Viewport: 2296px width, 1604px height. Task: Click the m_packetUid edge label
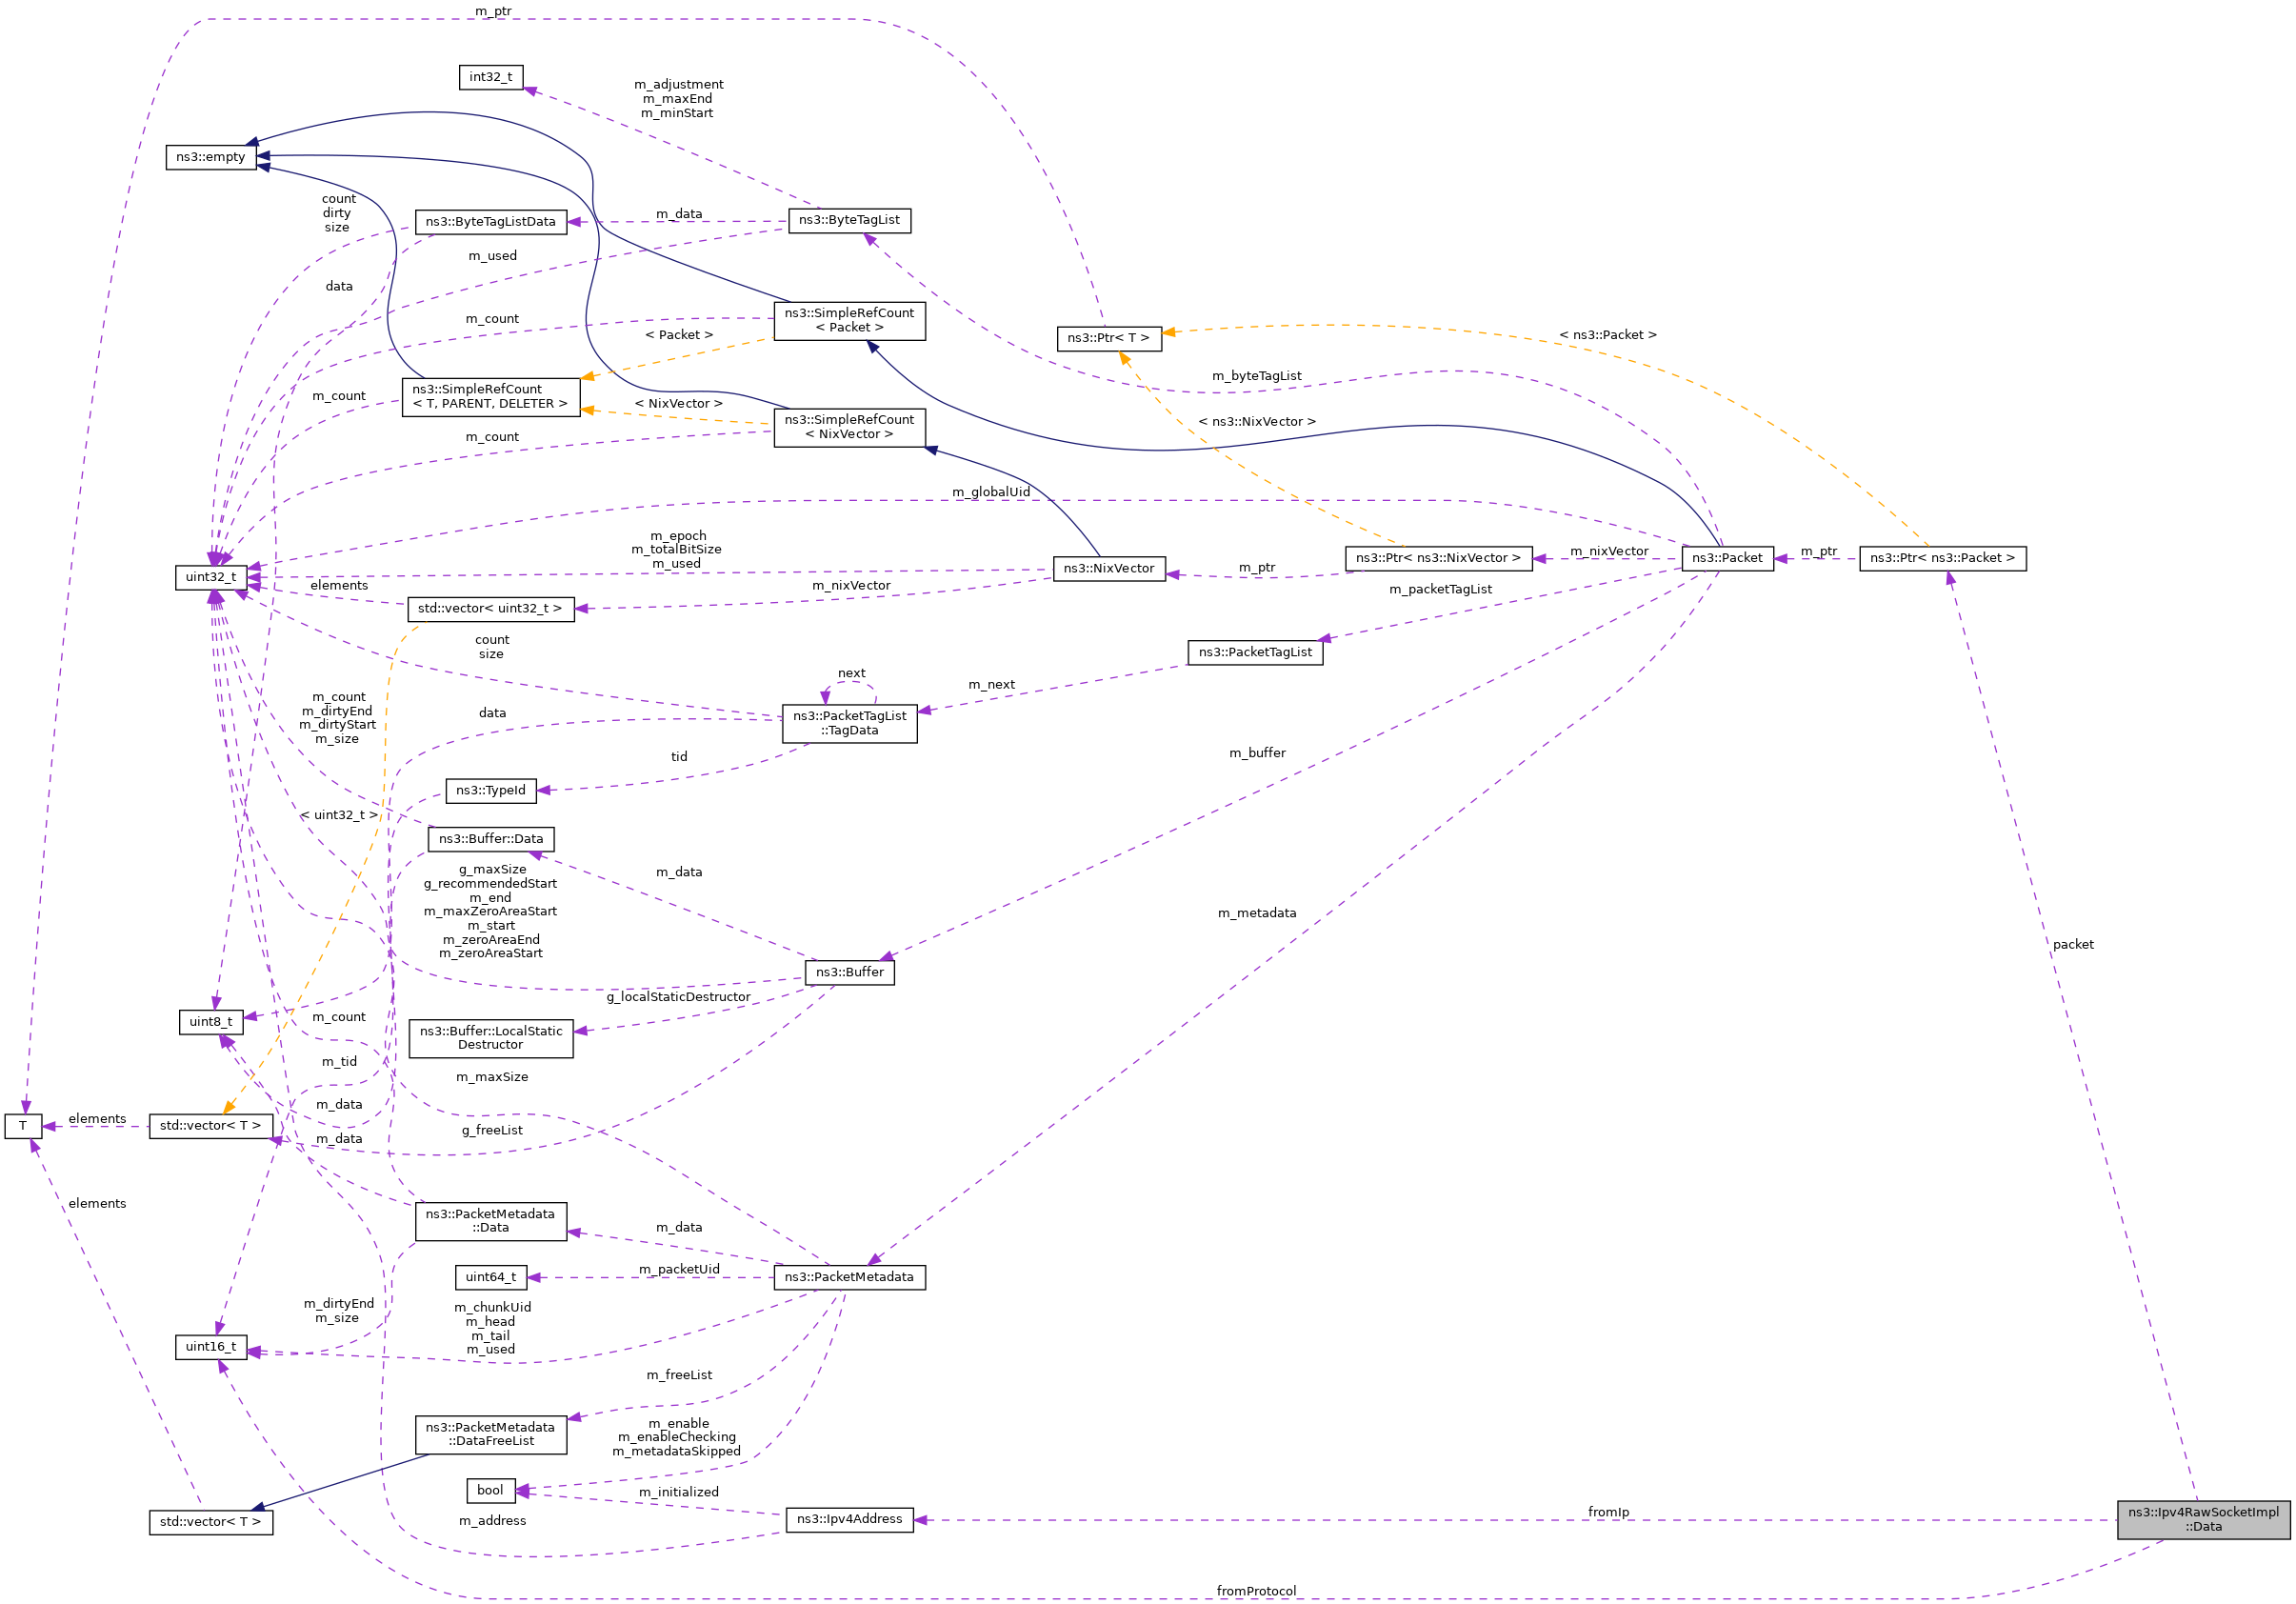tap(679, 1270)
